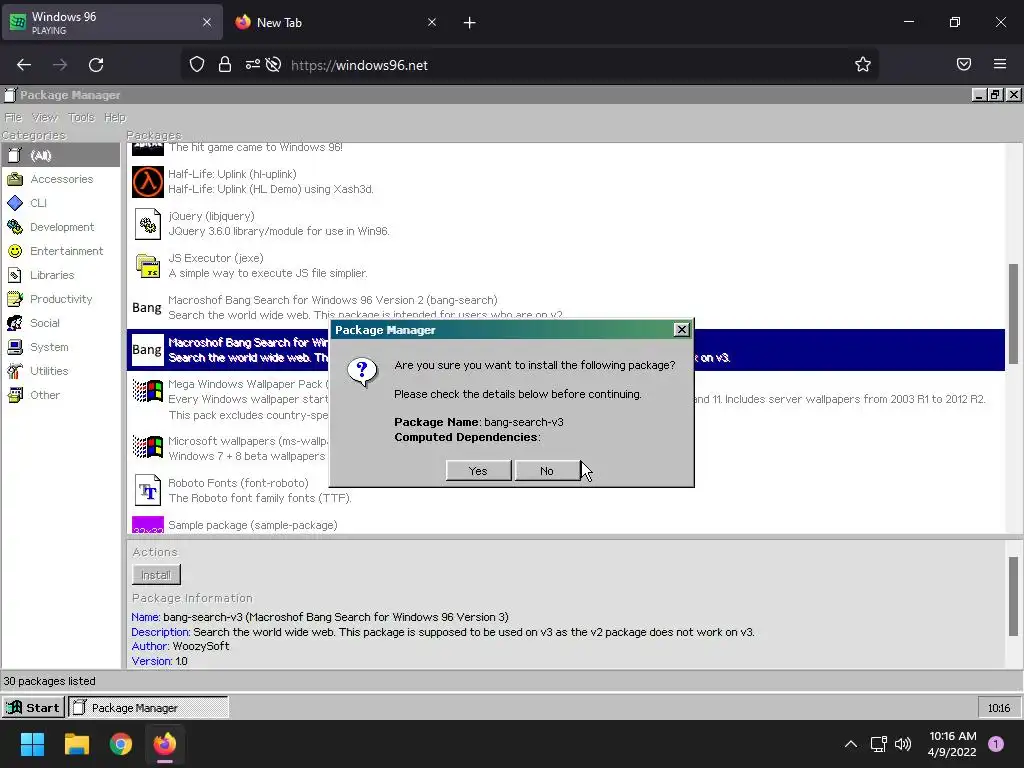Click Firefox icon in Windows taskbar

coord(165,744)
